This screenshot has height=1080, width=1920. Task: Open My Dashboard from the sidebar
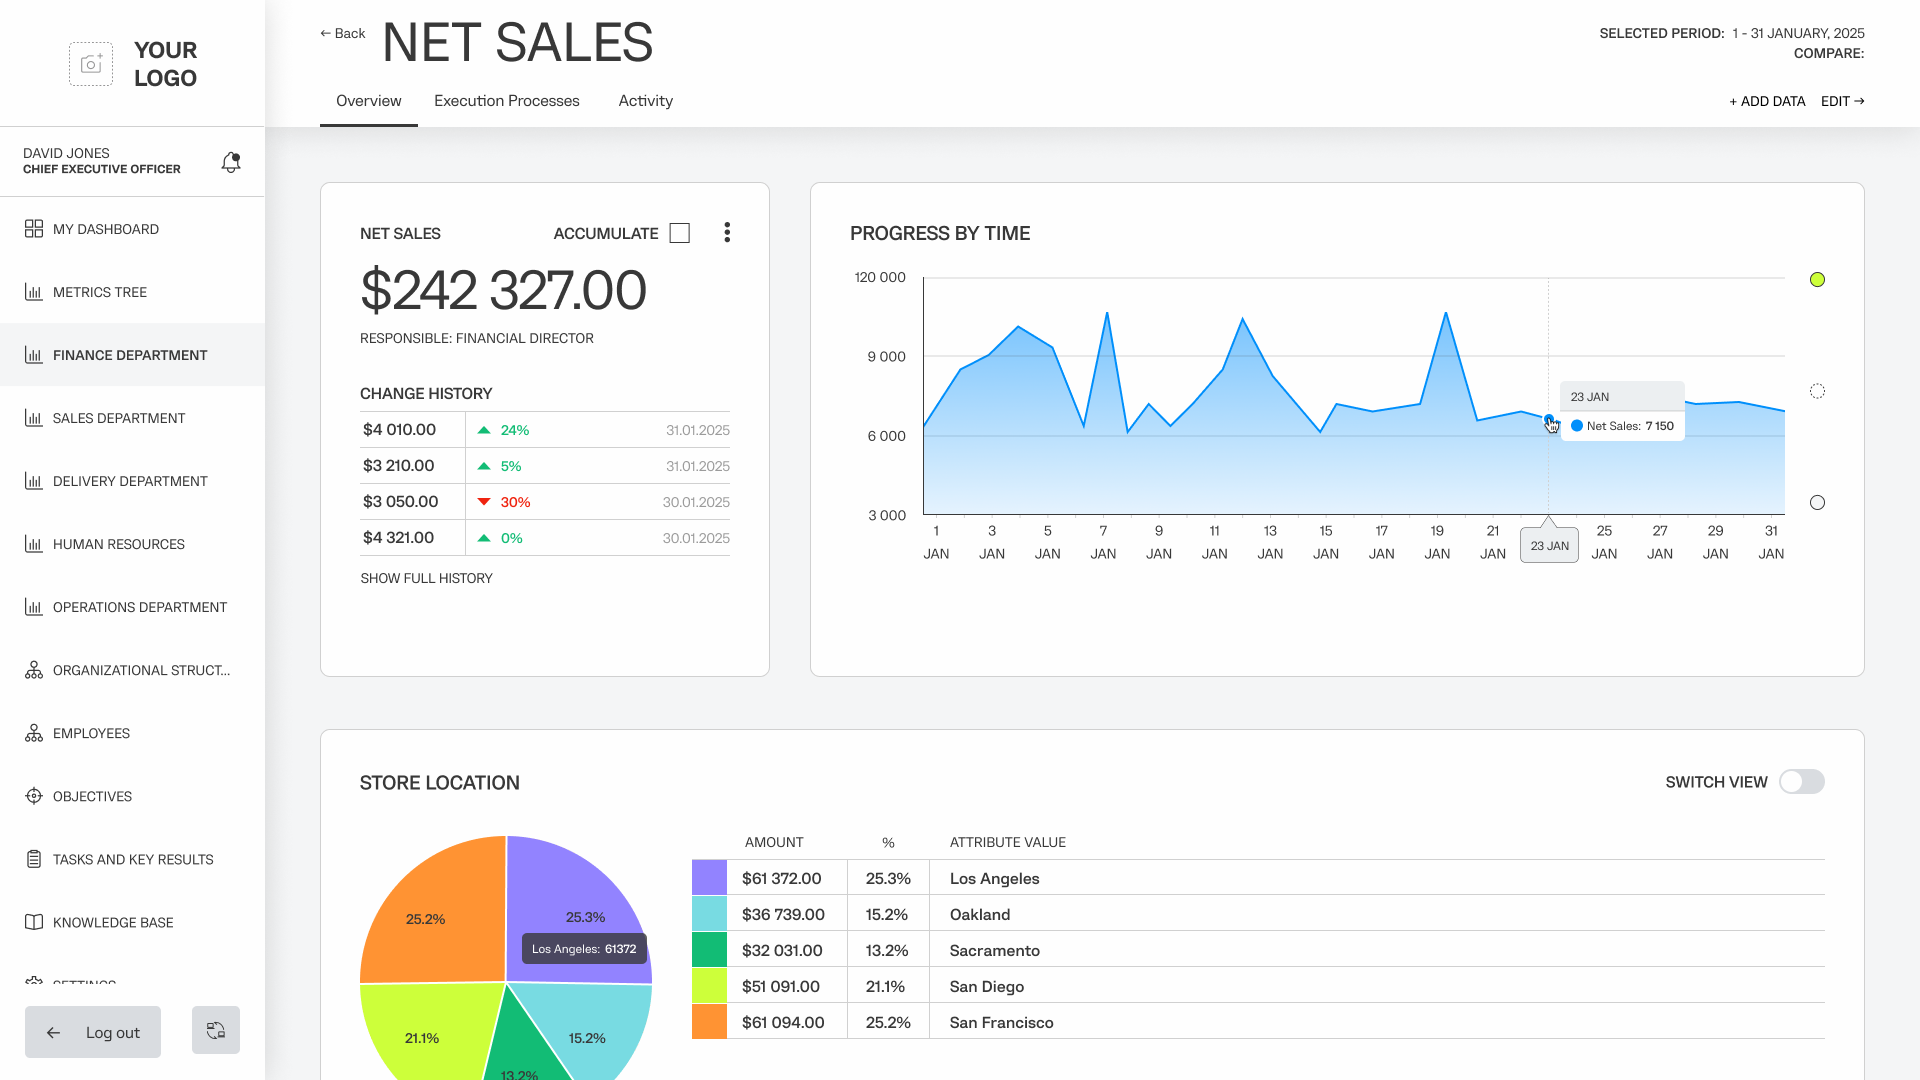pyautogui.click(x=105, y=229)
